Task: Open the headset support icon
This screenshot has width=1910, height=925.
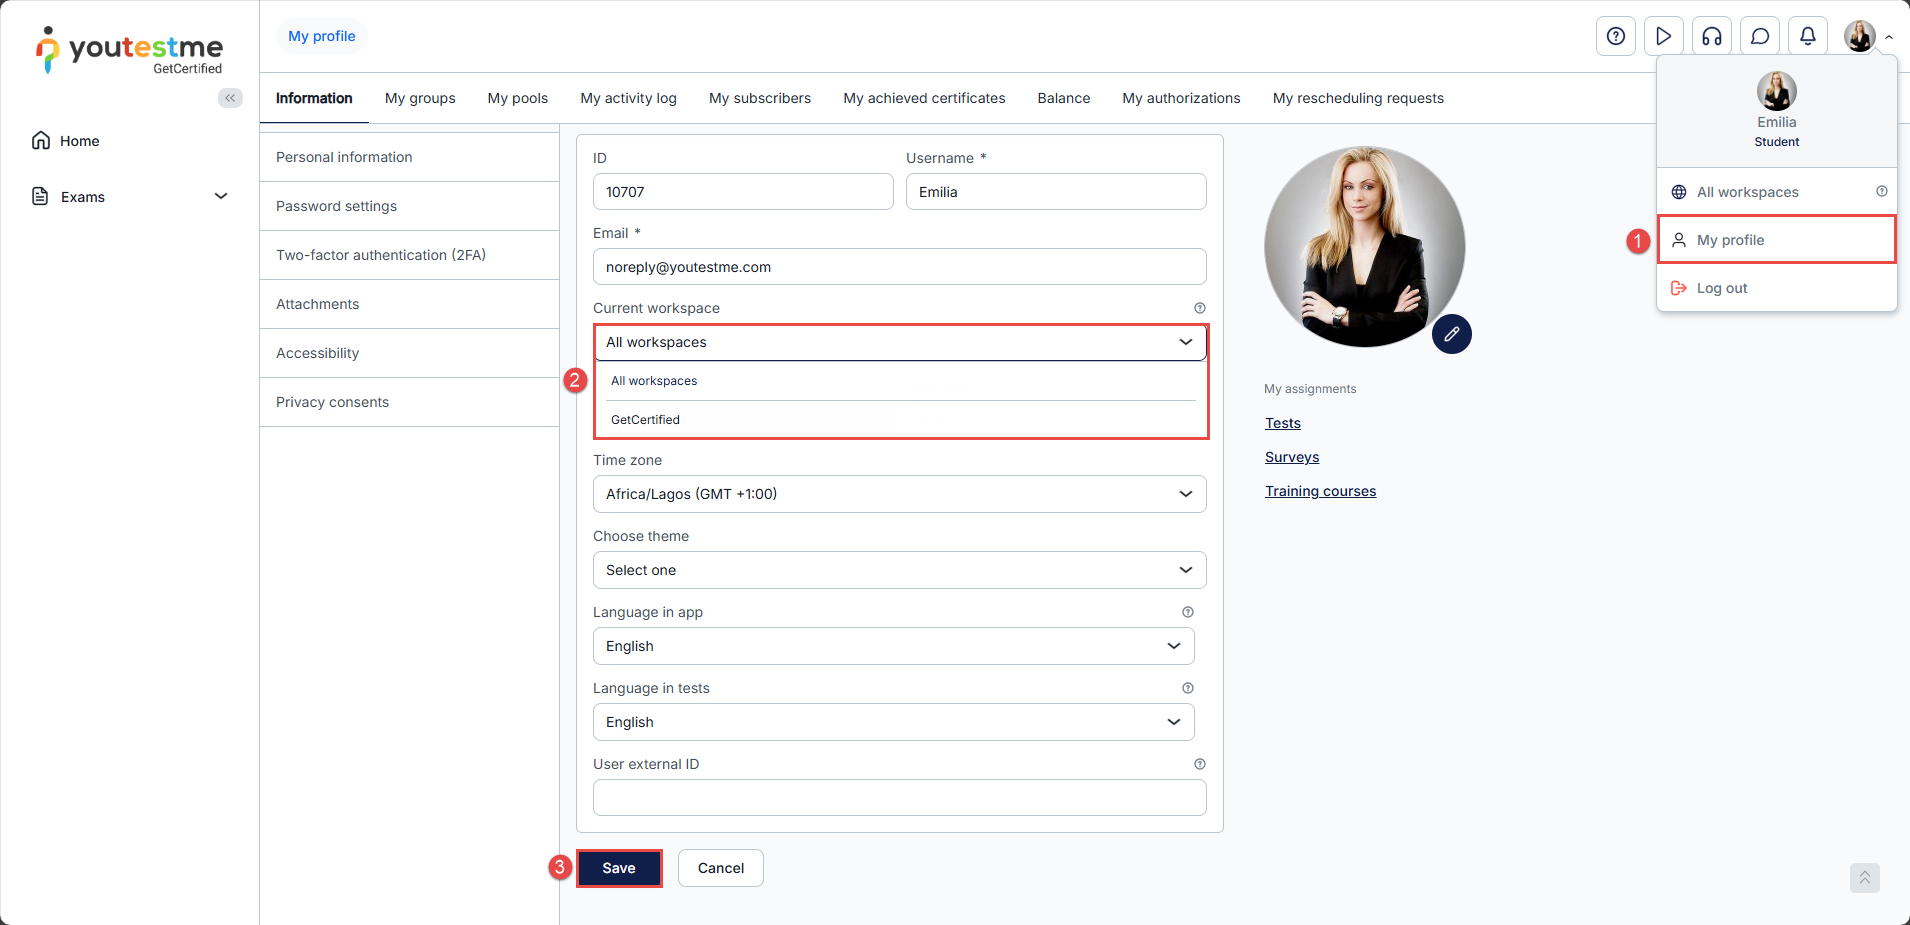Action: pos(1711,37)
